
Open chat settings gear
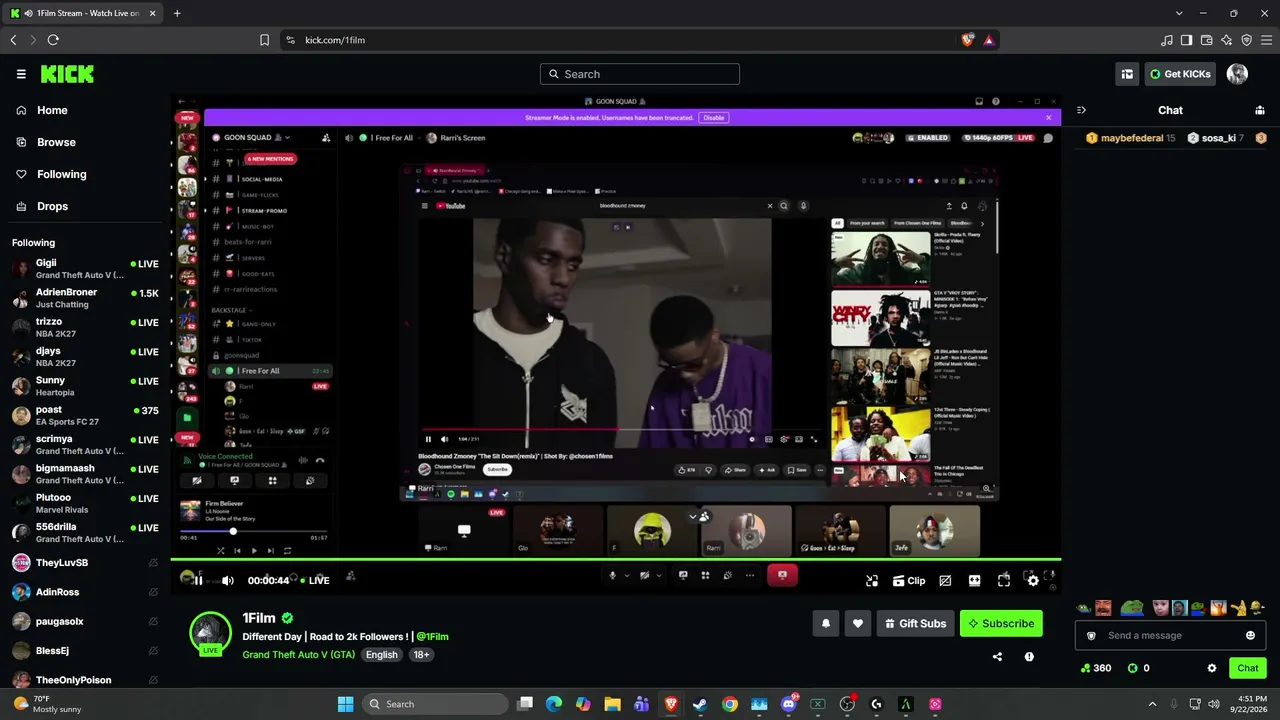(x=1212, y=668)
